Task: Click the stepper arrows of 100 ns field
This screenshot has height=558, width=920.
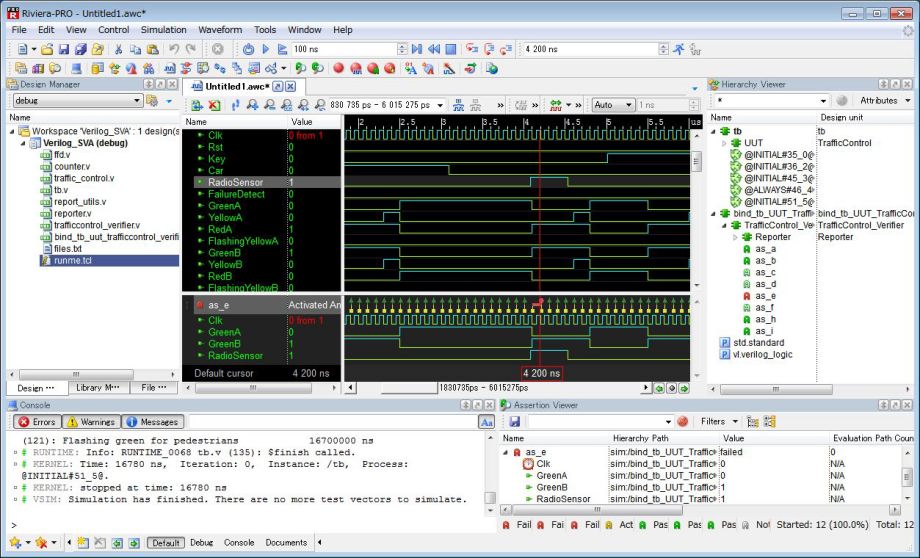Action: [x=402, y=49]
